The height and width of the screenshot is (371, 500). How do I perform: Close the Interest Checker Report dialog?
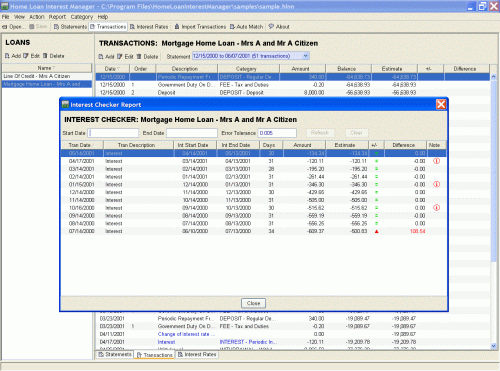coord(253,303)
